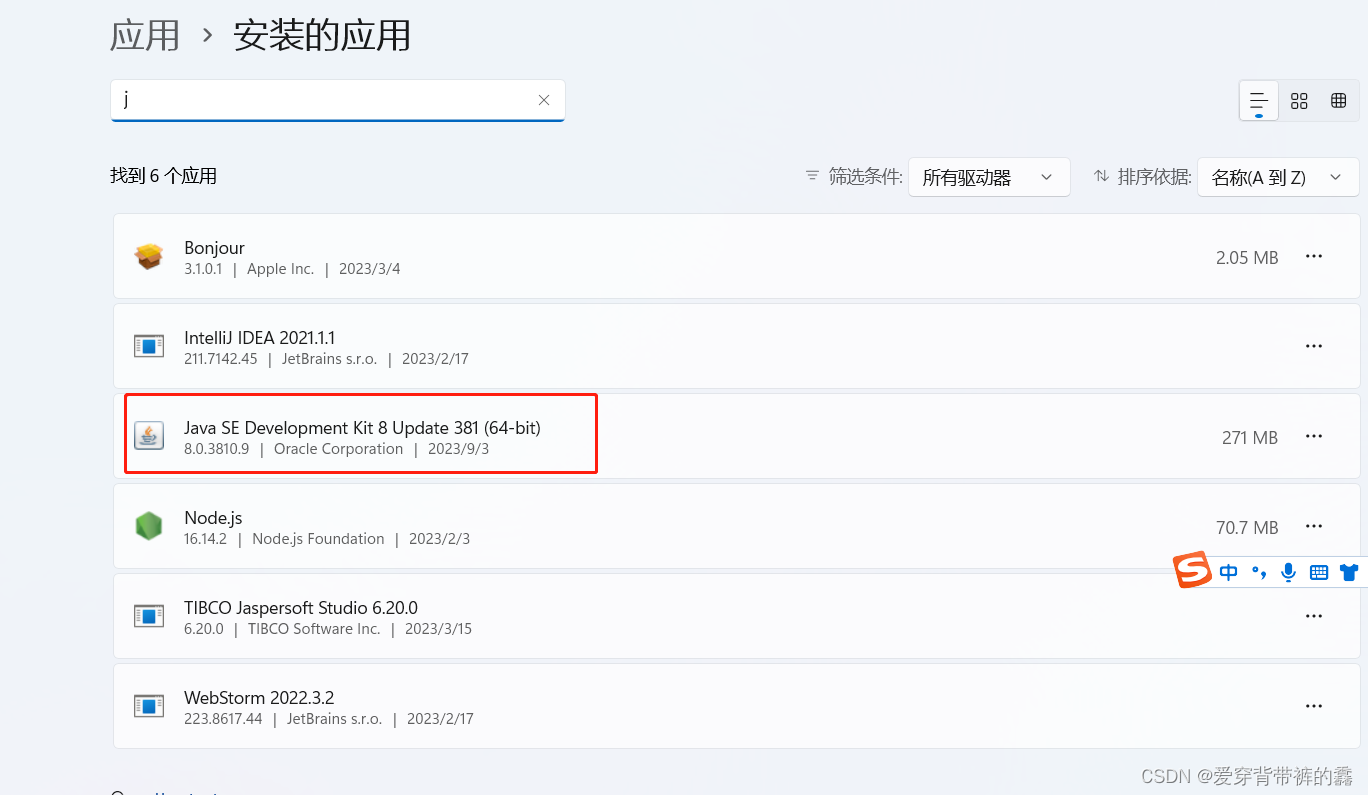The width and height of the screenshot is (1368, 795).
Task: Click the Java SE Development Kit icon
Action: pyautogui.click(x=149, y=436)
